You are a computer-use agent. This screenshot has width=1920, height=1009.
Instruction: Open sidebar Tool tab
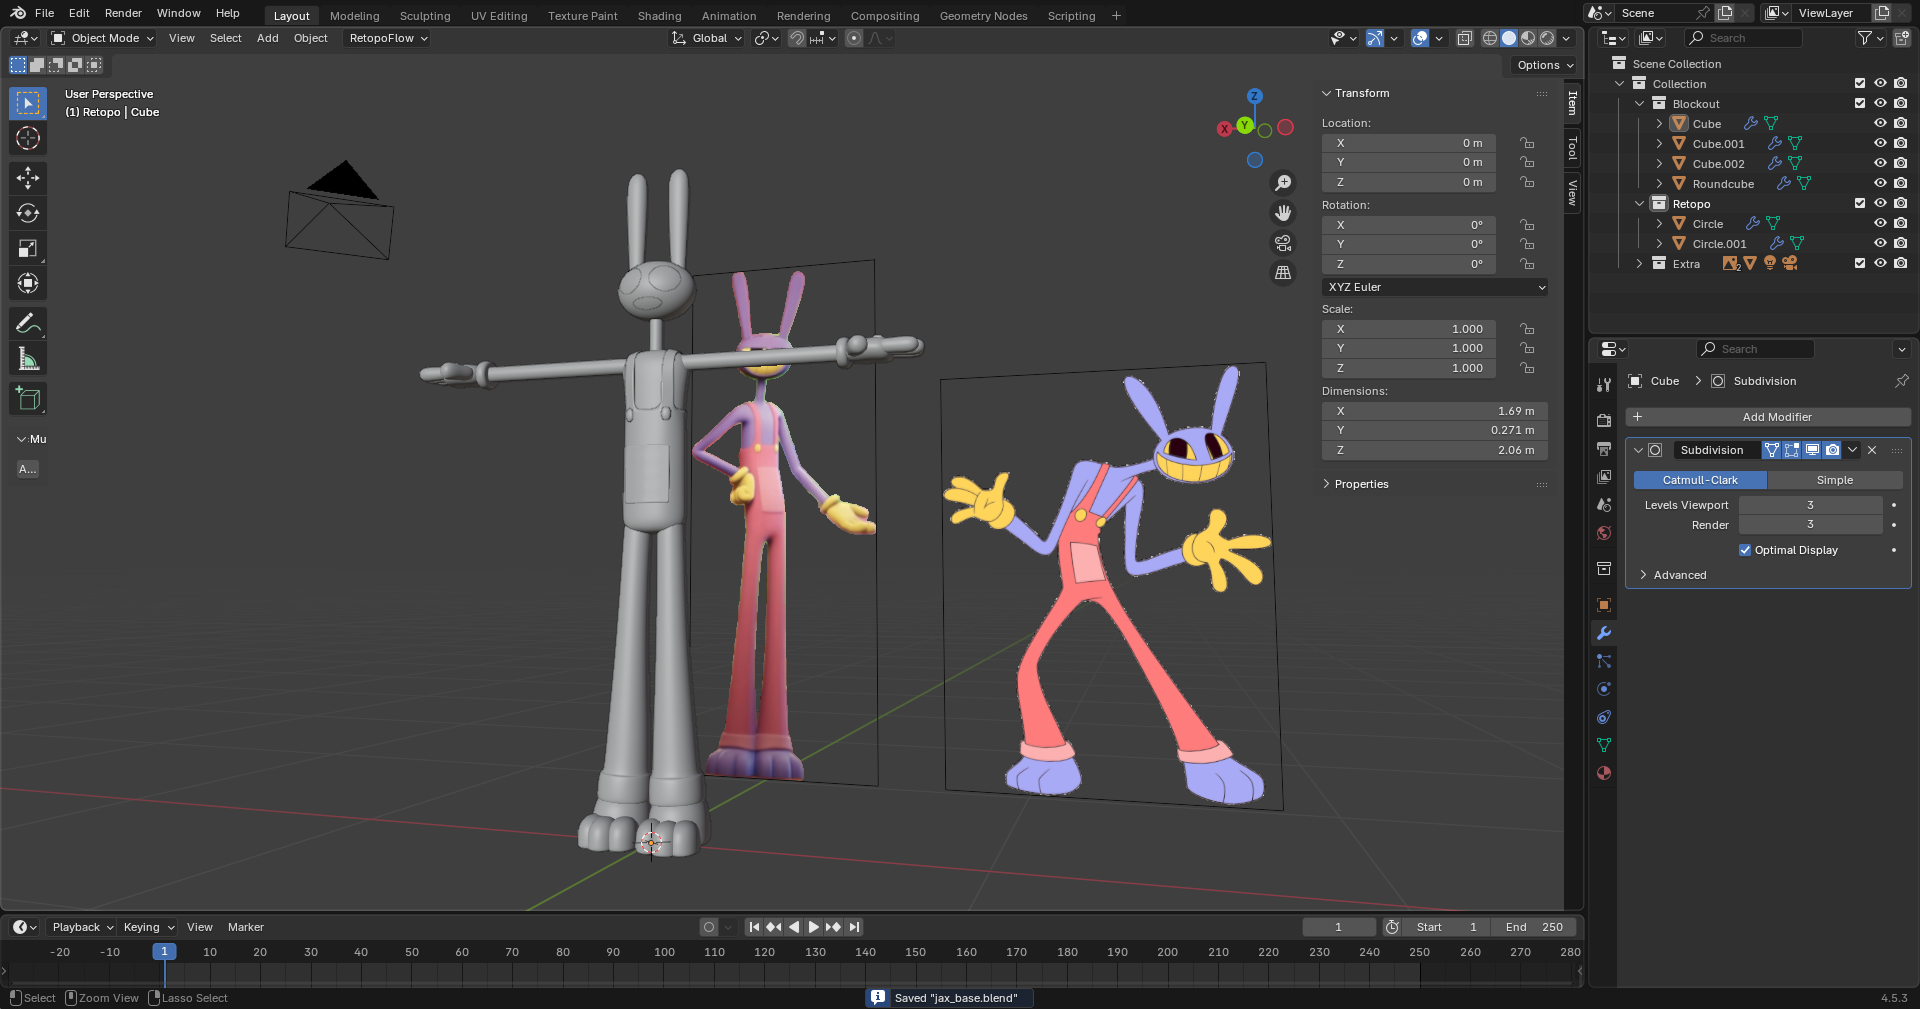1573,148
